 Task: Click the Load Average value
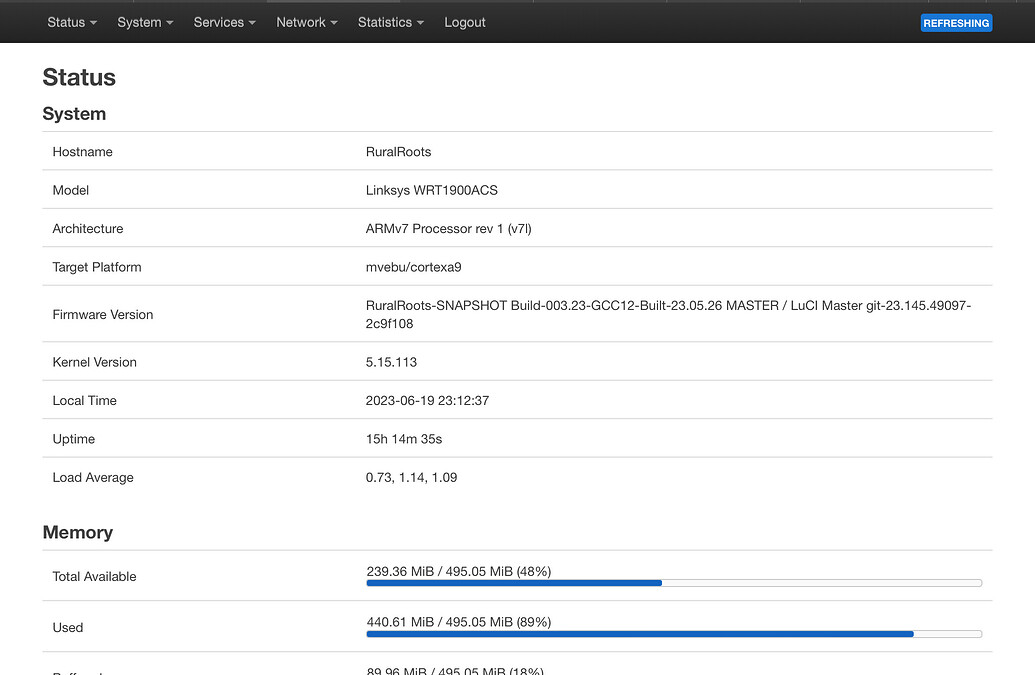(x=411, y=477)
